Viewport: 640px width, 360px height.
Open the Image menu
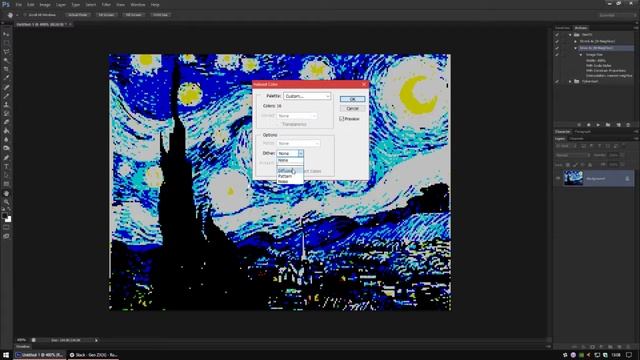tap(45, 5)
